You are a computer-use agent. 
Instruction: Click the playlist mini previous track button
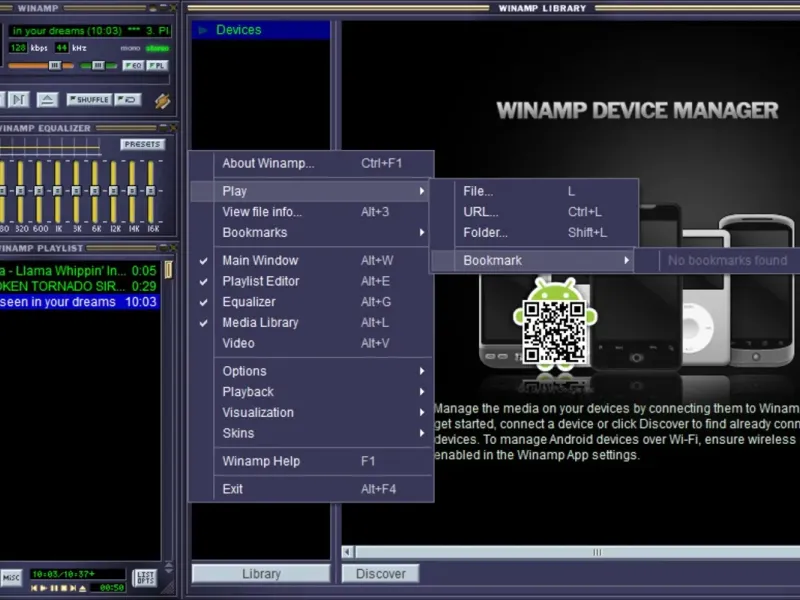pyautogui.click(x=34, y=588)
